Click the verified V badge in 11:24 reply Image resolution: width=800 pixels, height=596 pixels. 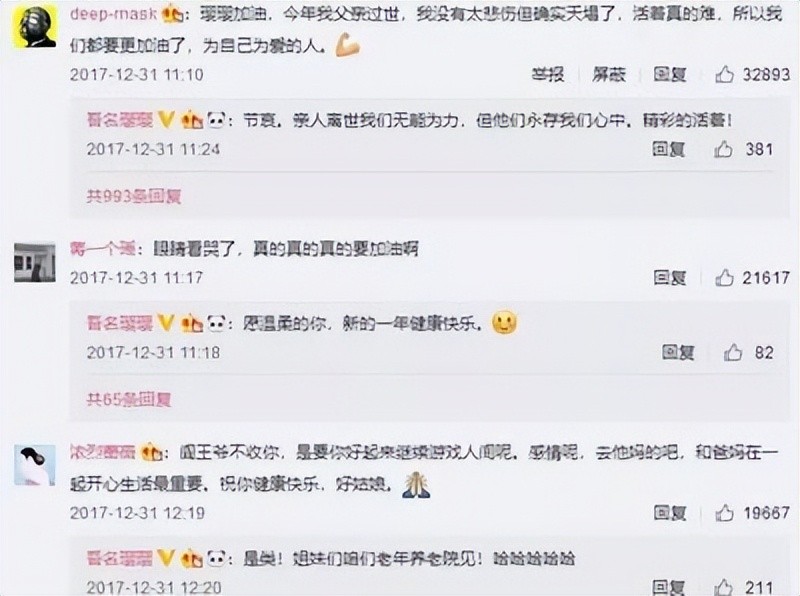tap(165, 120)
